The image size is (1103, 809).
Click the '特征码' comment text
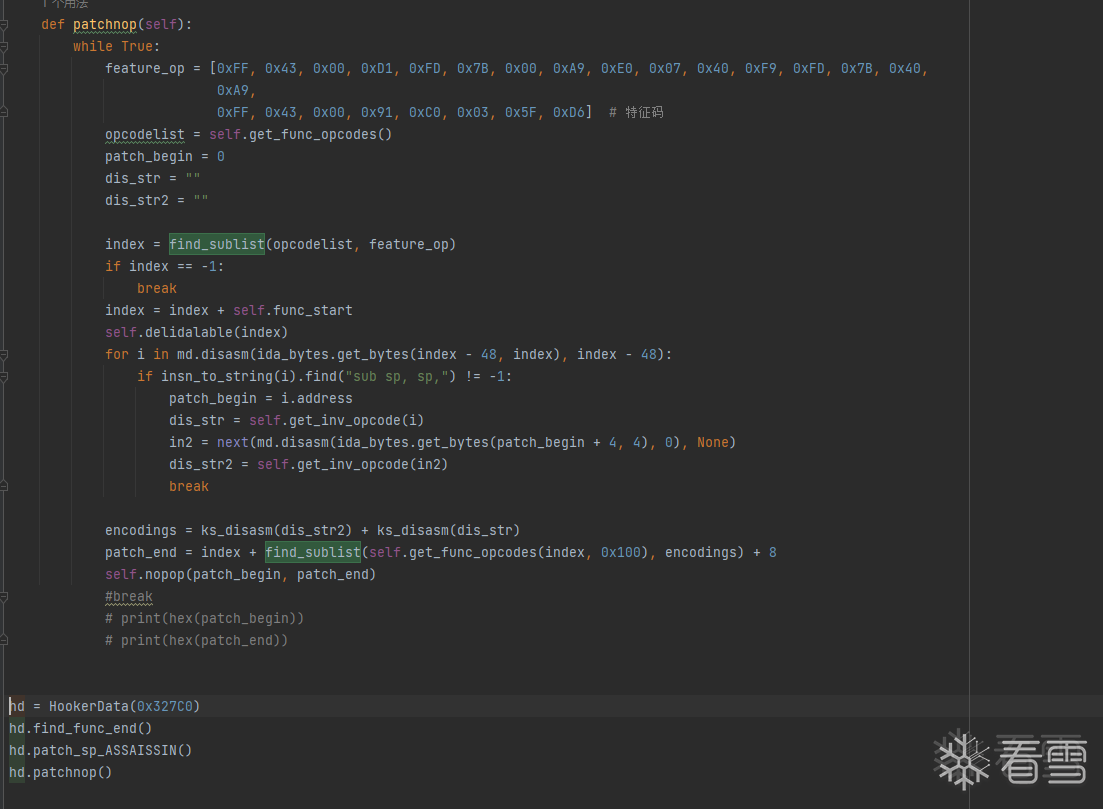[644, 112]
